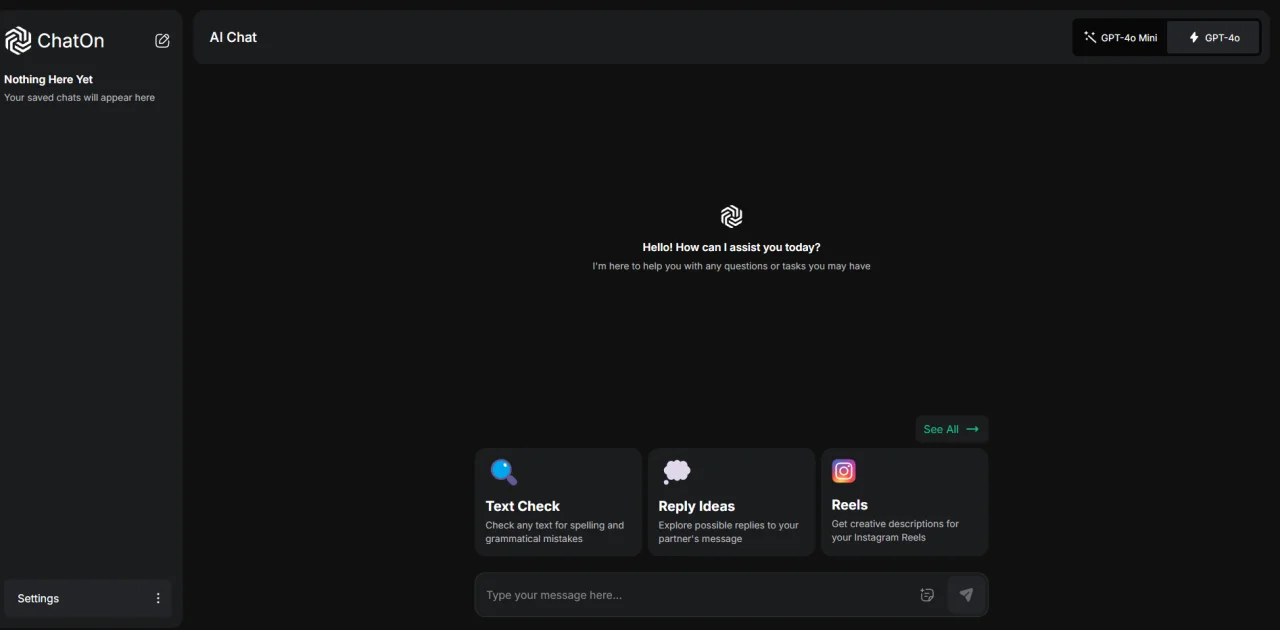Click Get creative descriptions Reels text
Screen dimensions: 1280x630
coord(895,530)
